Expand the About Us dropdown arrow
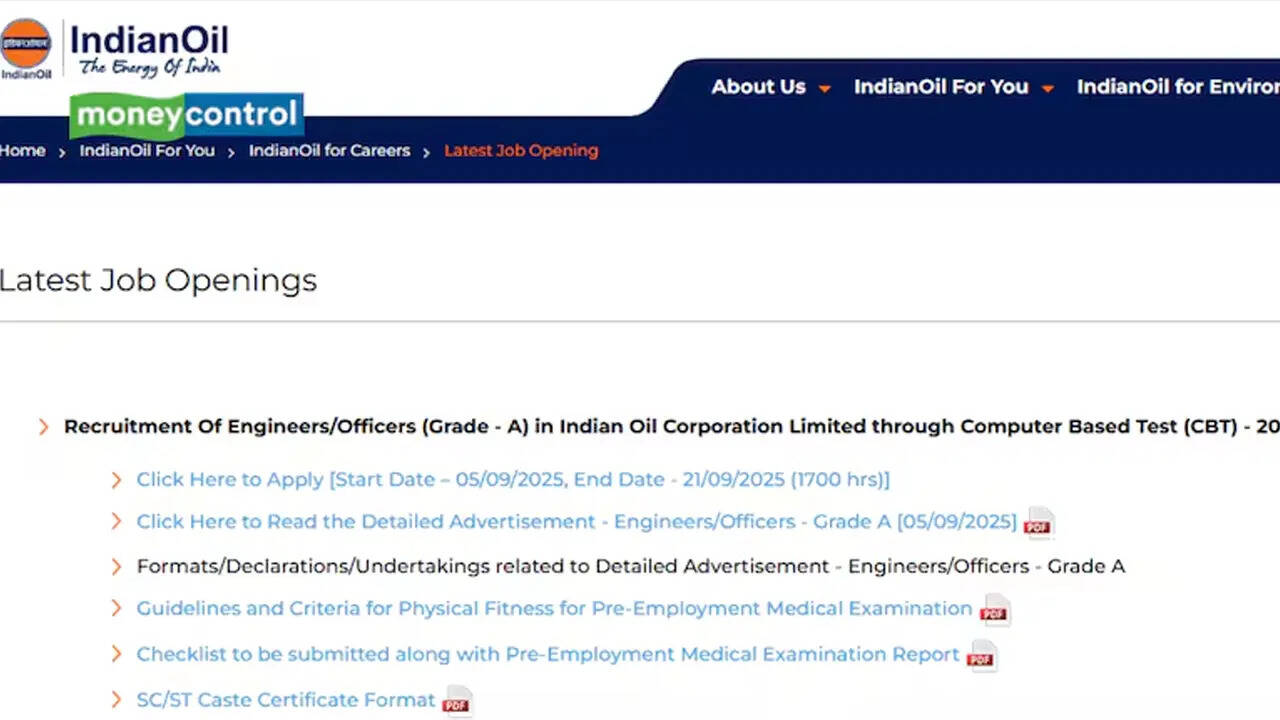 (x=825, y=89)
